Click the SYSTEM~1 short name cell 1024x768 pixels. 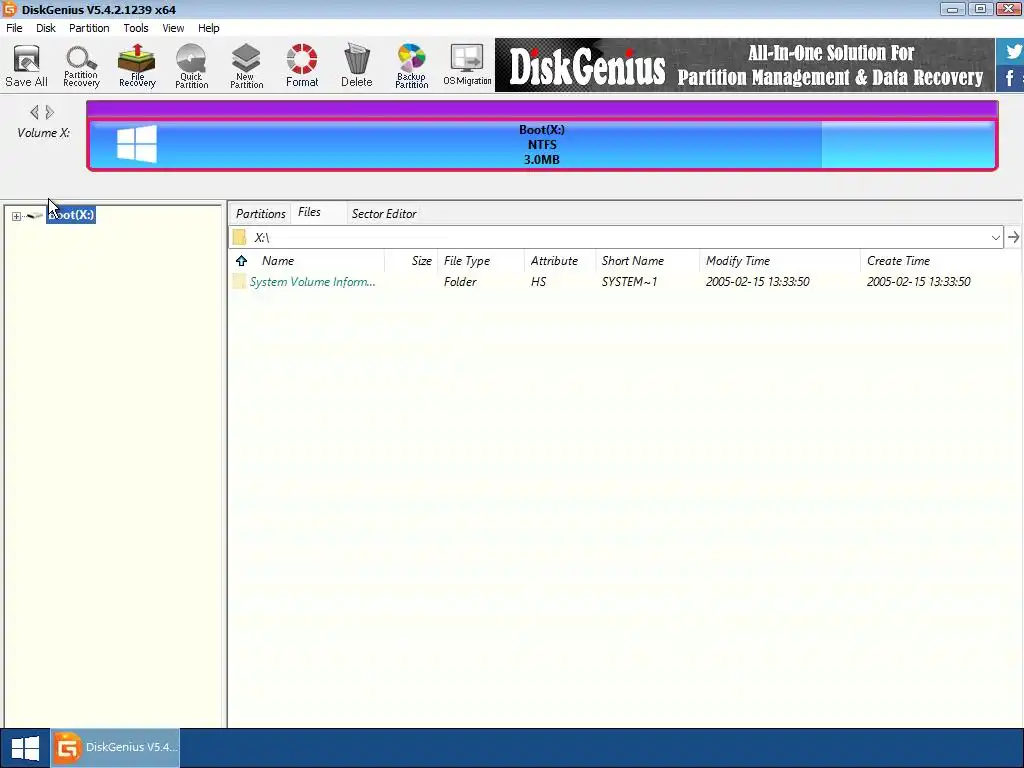630,282
